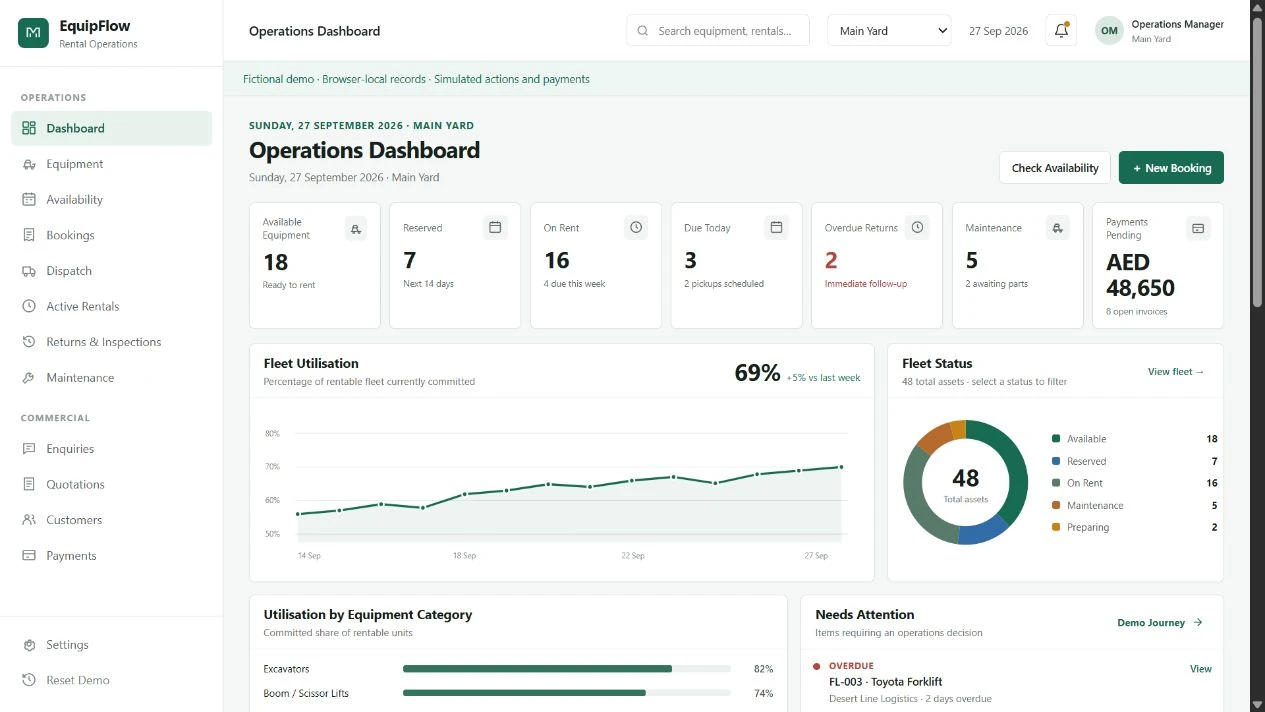Click the Check Availability button
1265x712 pixels.
click(1055, 168)
